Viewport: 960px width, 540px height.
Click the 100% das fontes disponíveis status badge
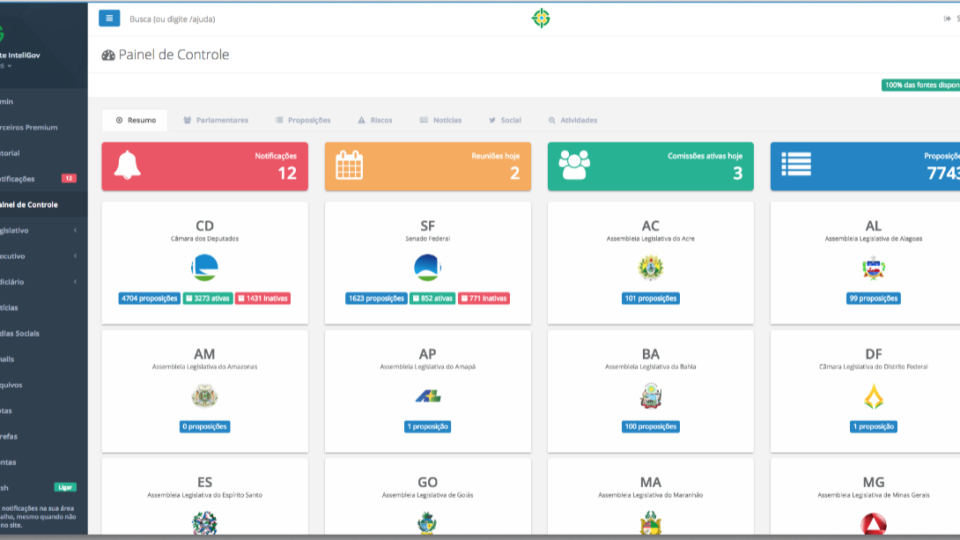click(x=921, y=85)
